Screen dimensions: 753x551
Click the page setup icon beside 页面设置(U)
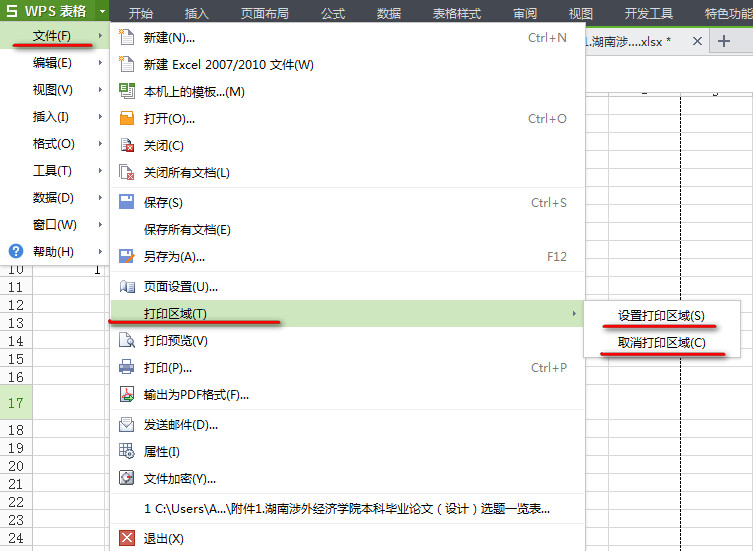pyautogui.click(x=127, y=287)
